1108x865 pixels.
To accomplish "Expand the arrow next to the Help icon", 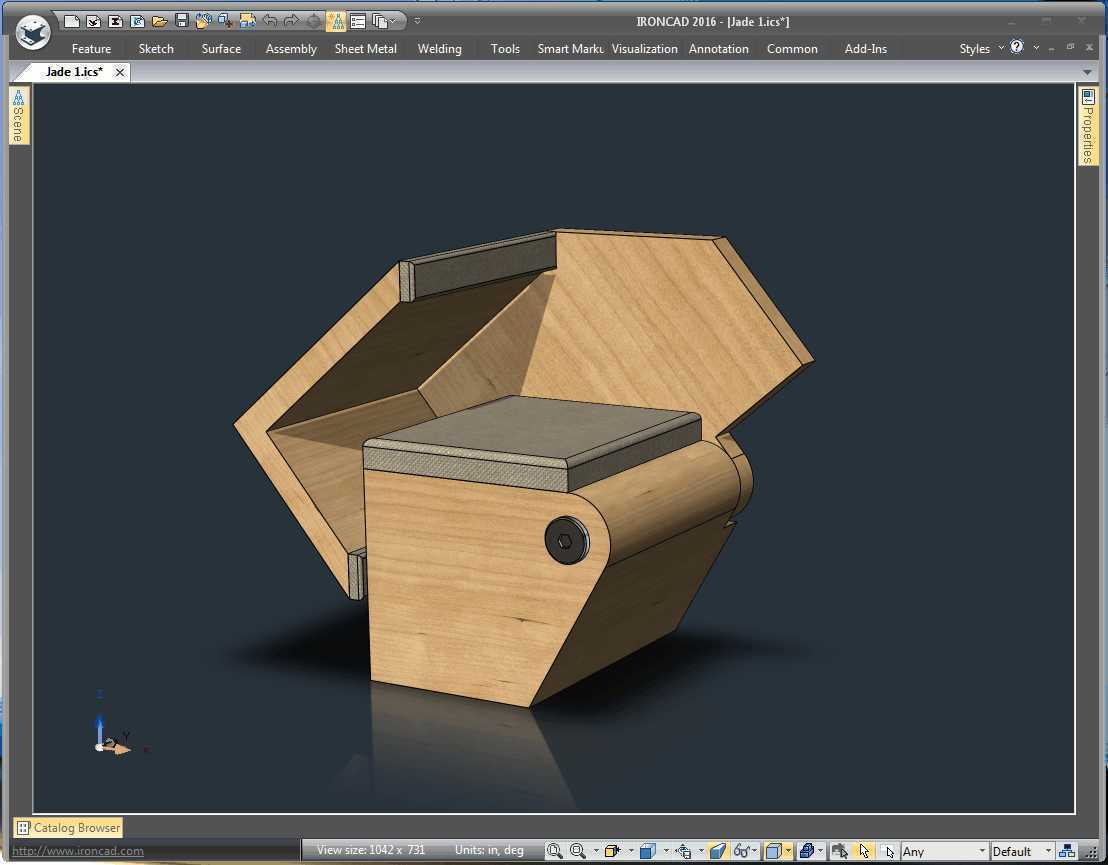I will [x=1036, y=47].
